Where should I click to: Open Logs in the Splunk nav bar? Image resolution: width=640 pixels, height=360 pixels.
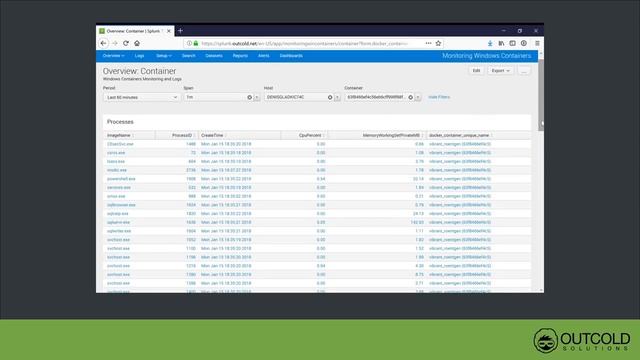coord(140,56)
